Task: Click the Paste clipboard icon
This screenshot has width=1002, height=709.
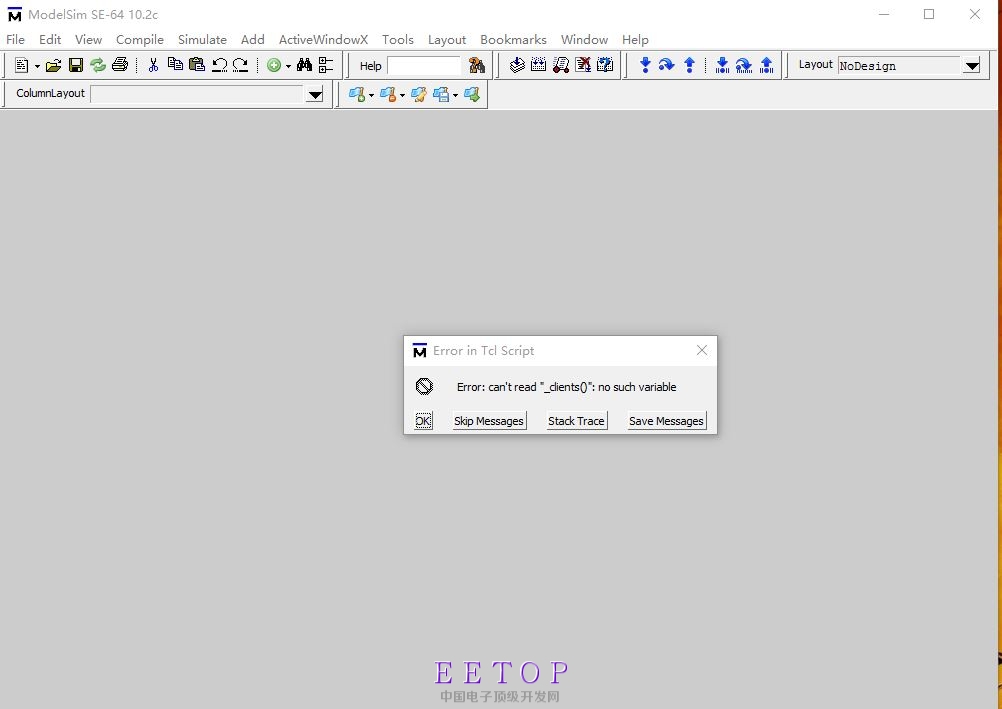Action: point(197,65)
